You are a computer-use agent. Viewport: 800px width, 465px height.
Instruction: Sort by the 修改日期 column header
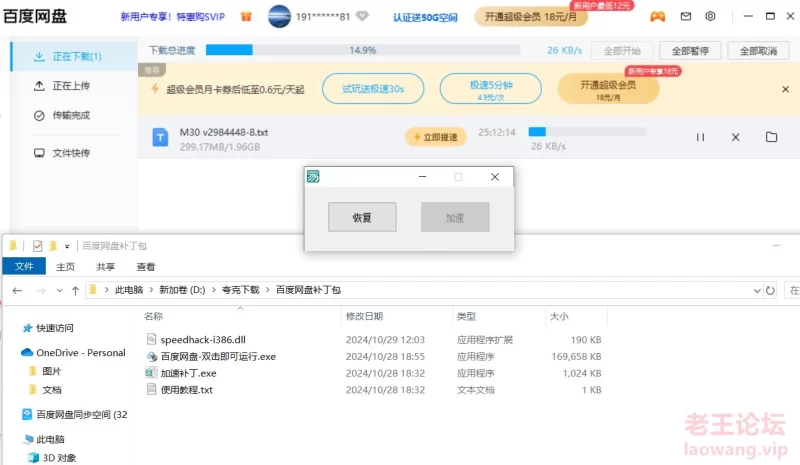click(364, 316)
